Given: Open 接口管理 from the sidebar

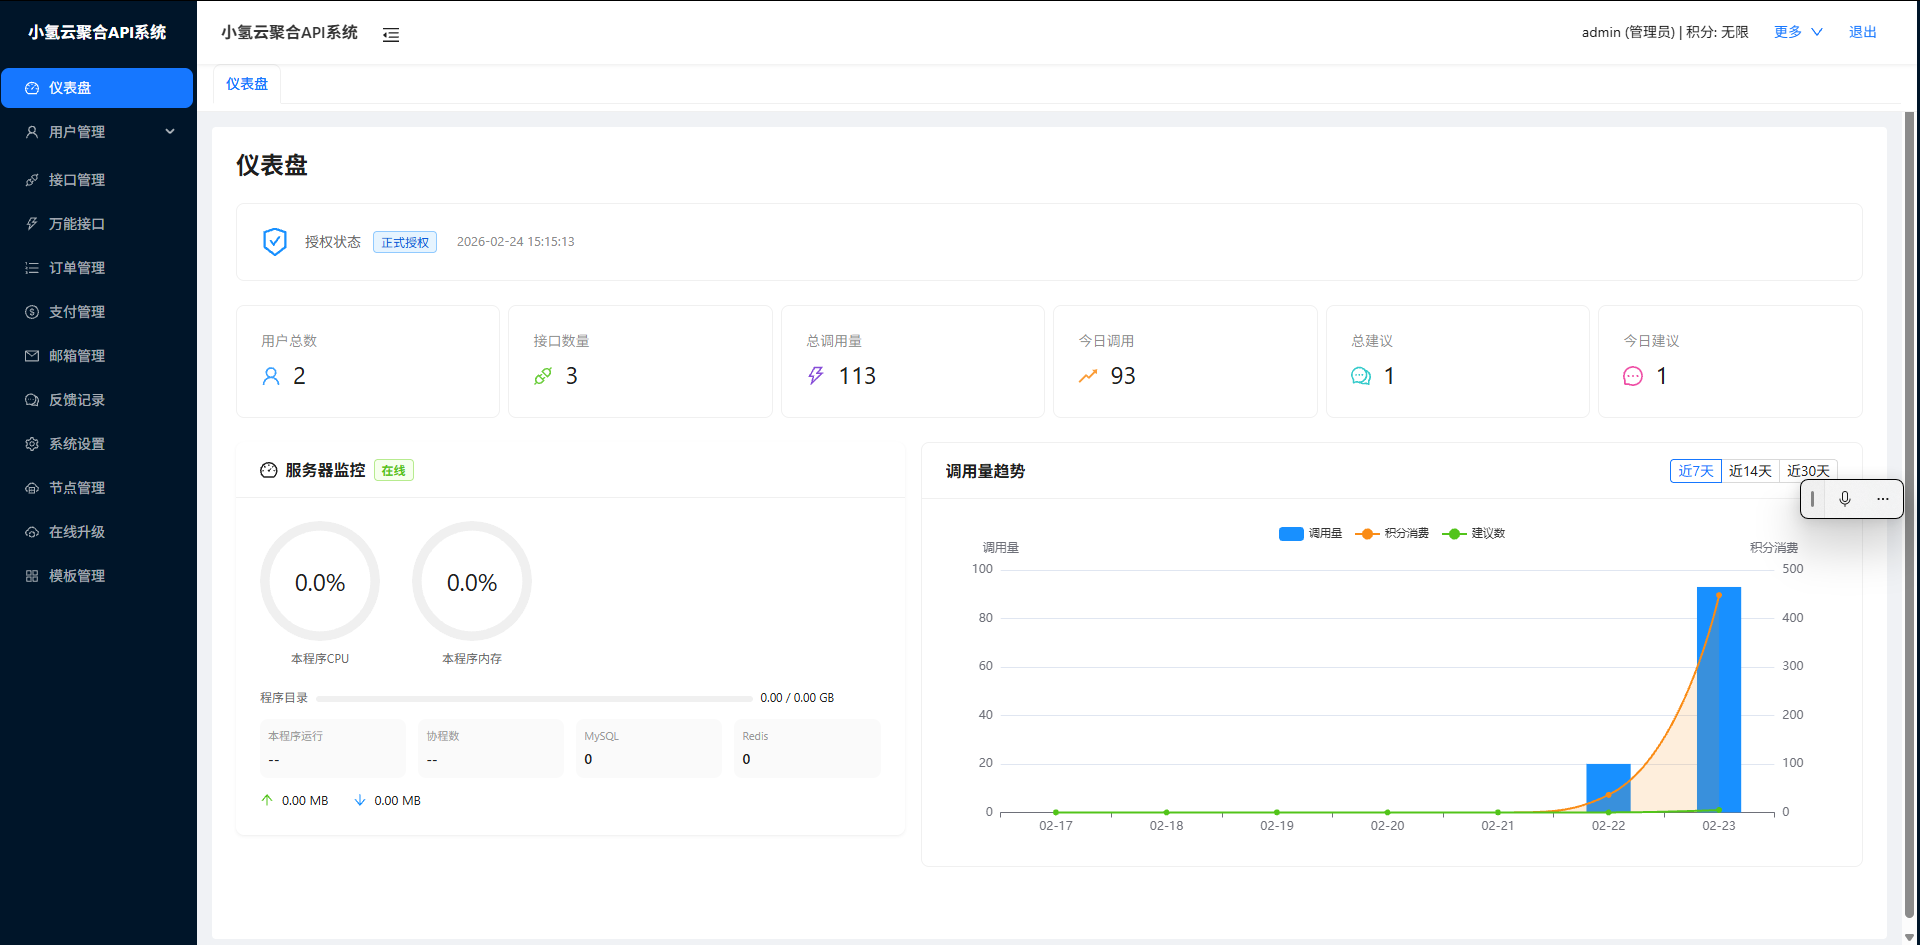Looking at the screenshot, I should [77, 179].
